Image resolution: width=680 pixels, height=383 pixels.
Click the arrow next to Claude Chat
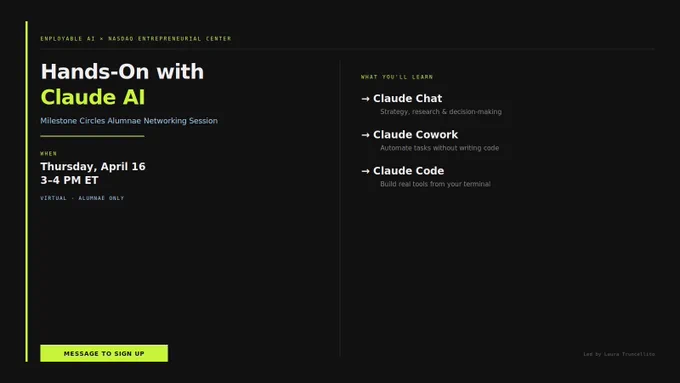click(365, 99)
